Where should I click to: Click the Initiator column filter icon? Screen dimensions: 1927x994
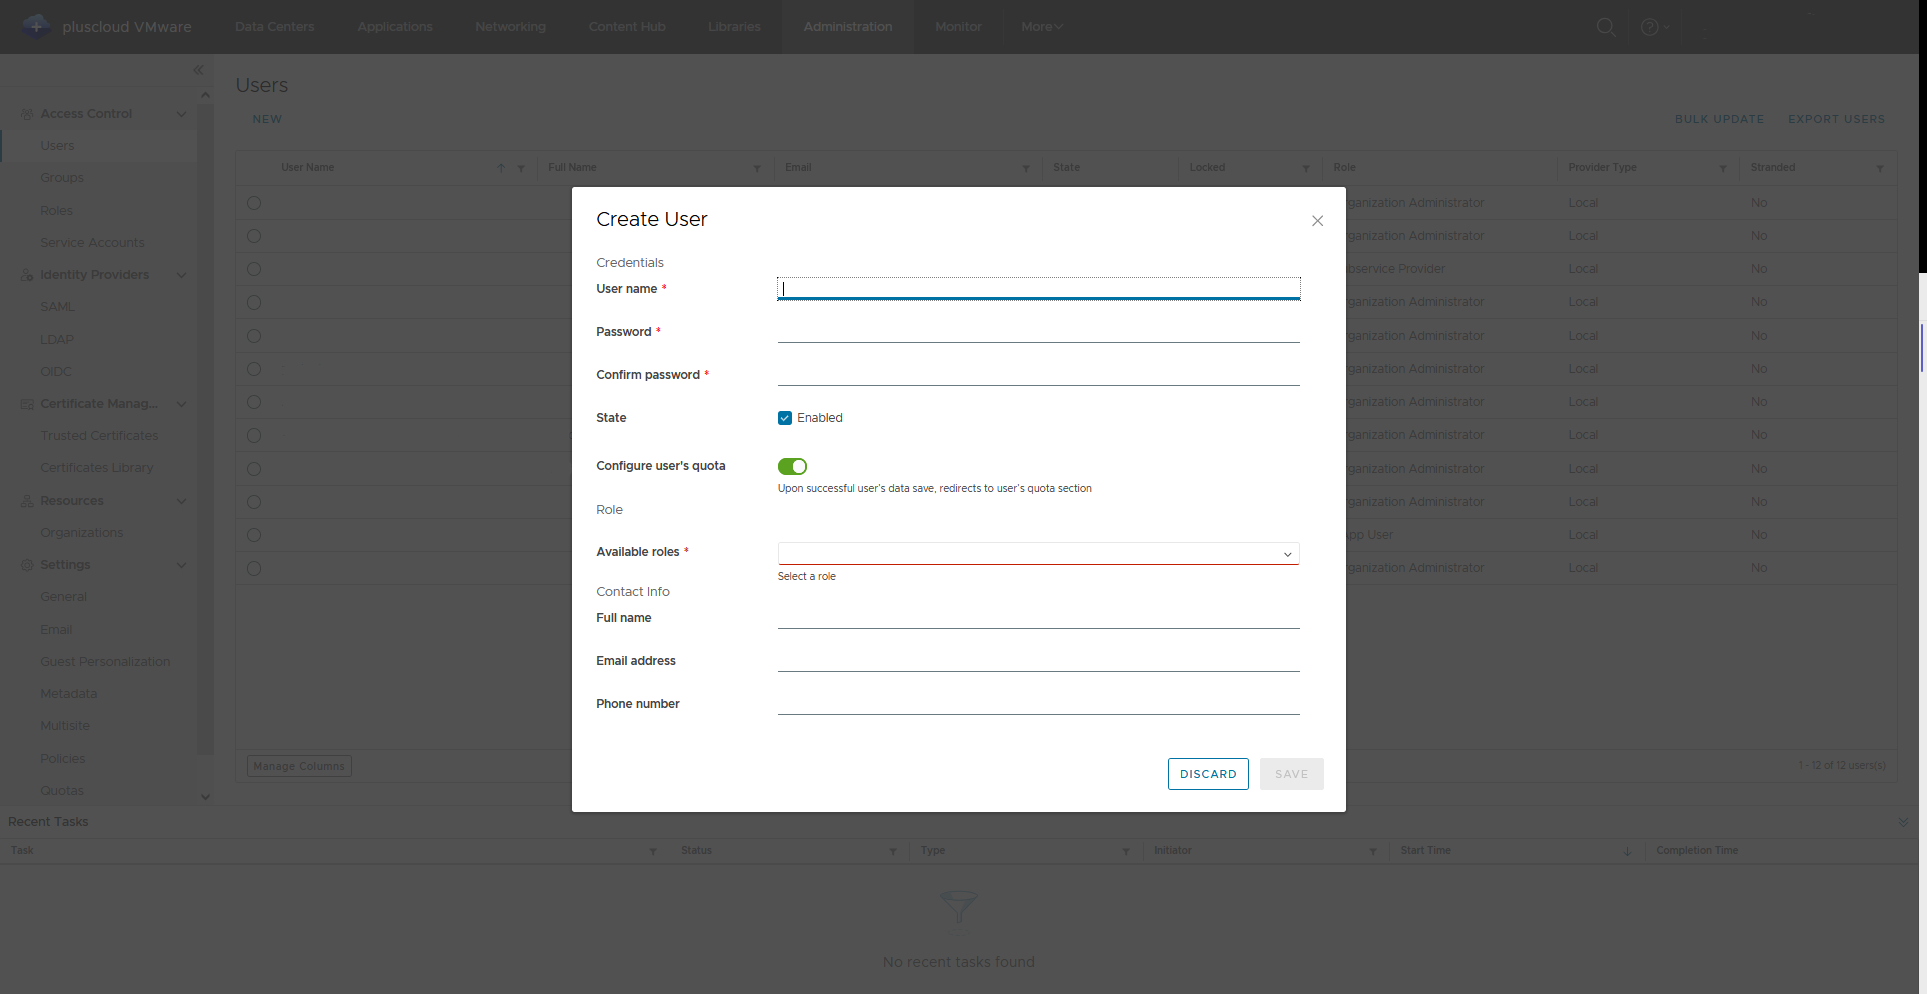click(x=1373, y=851)
